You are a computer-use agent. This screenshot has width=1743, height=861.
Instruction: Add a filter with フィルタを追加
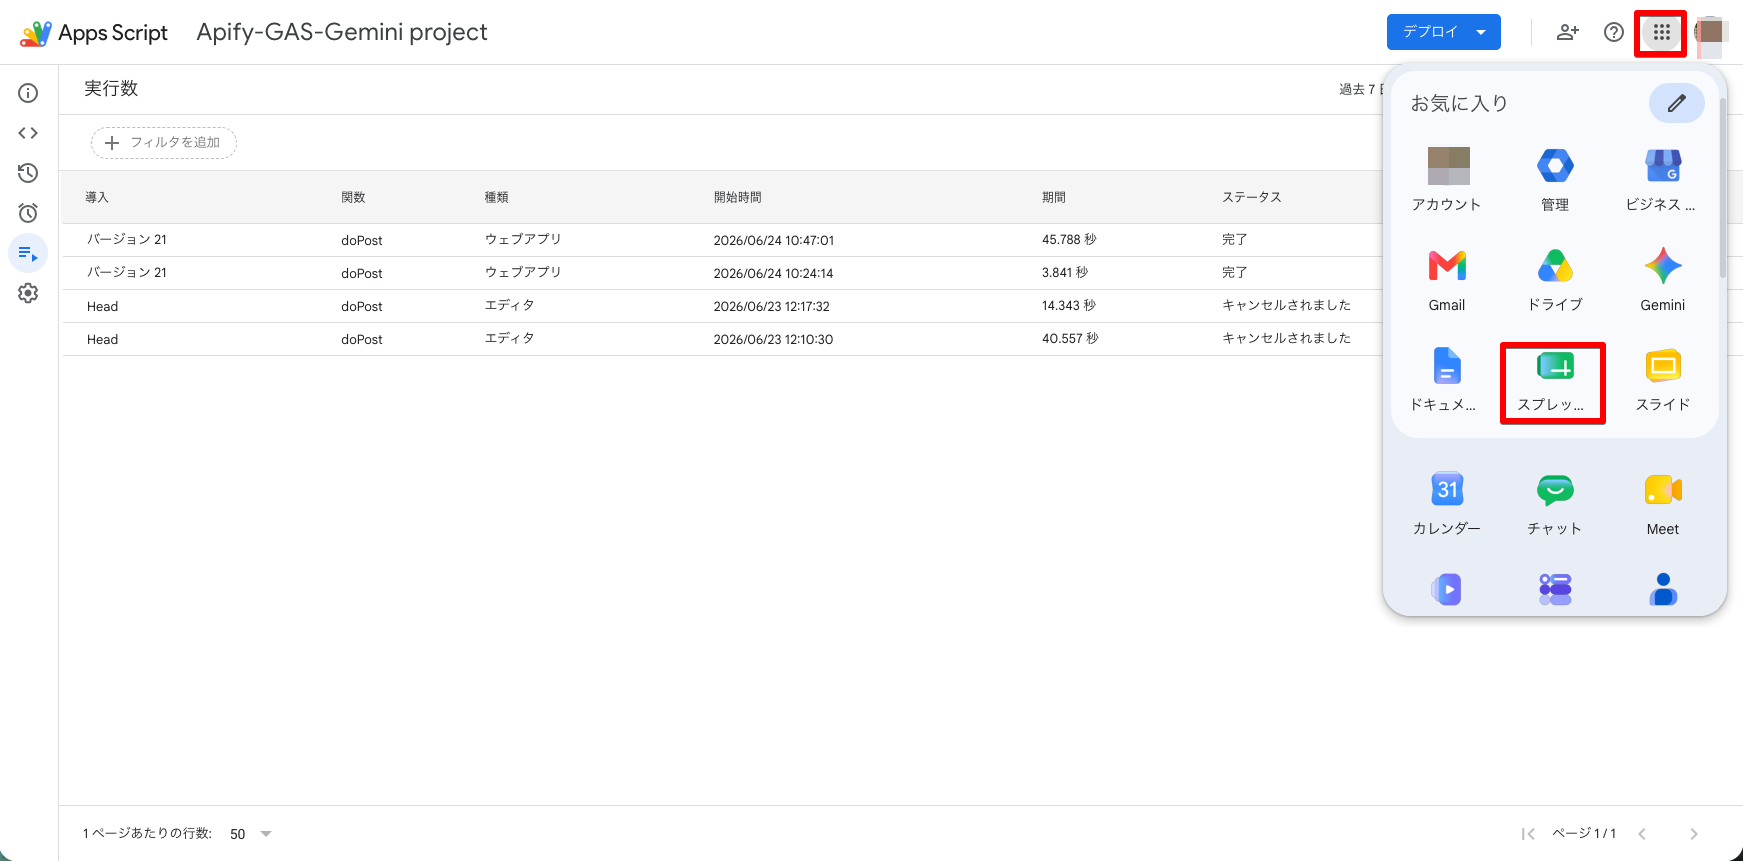coord(164,143)
